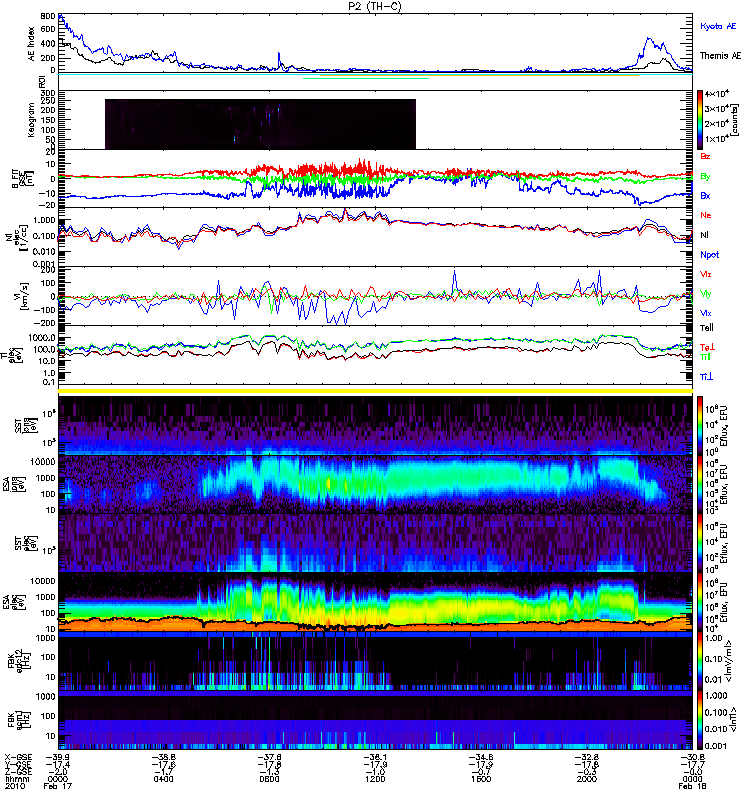The width and height of the screenshot is (750, 800).
Task: Click the 2010 year label
Action: (15, 786)
